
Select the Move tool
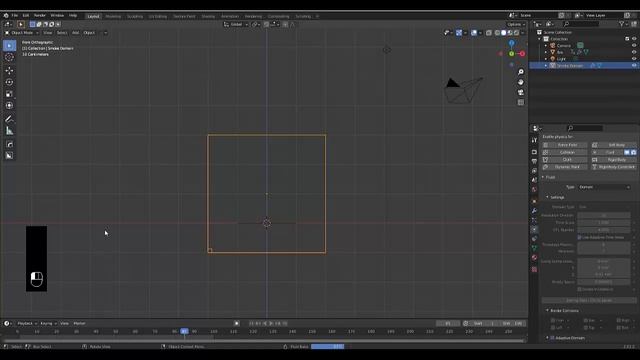pyautogui.click(x=9, y=71)
